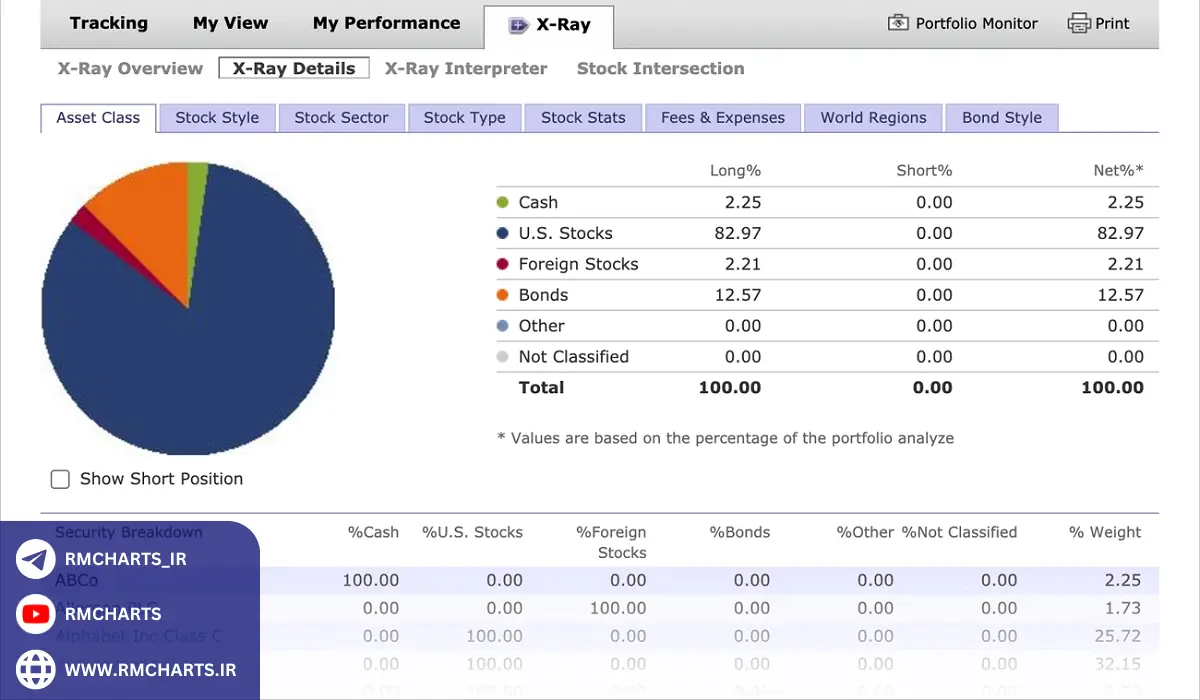Click the globe website icon
Image resolution: width=1200 pixels, height=700 pixels.
(36, 669)
